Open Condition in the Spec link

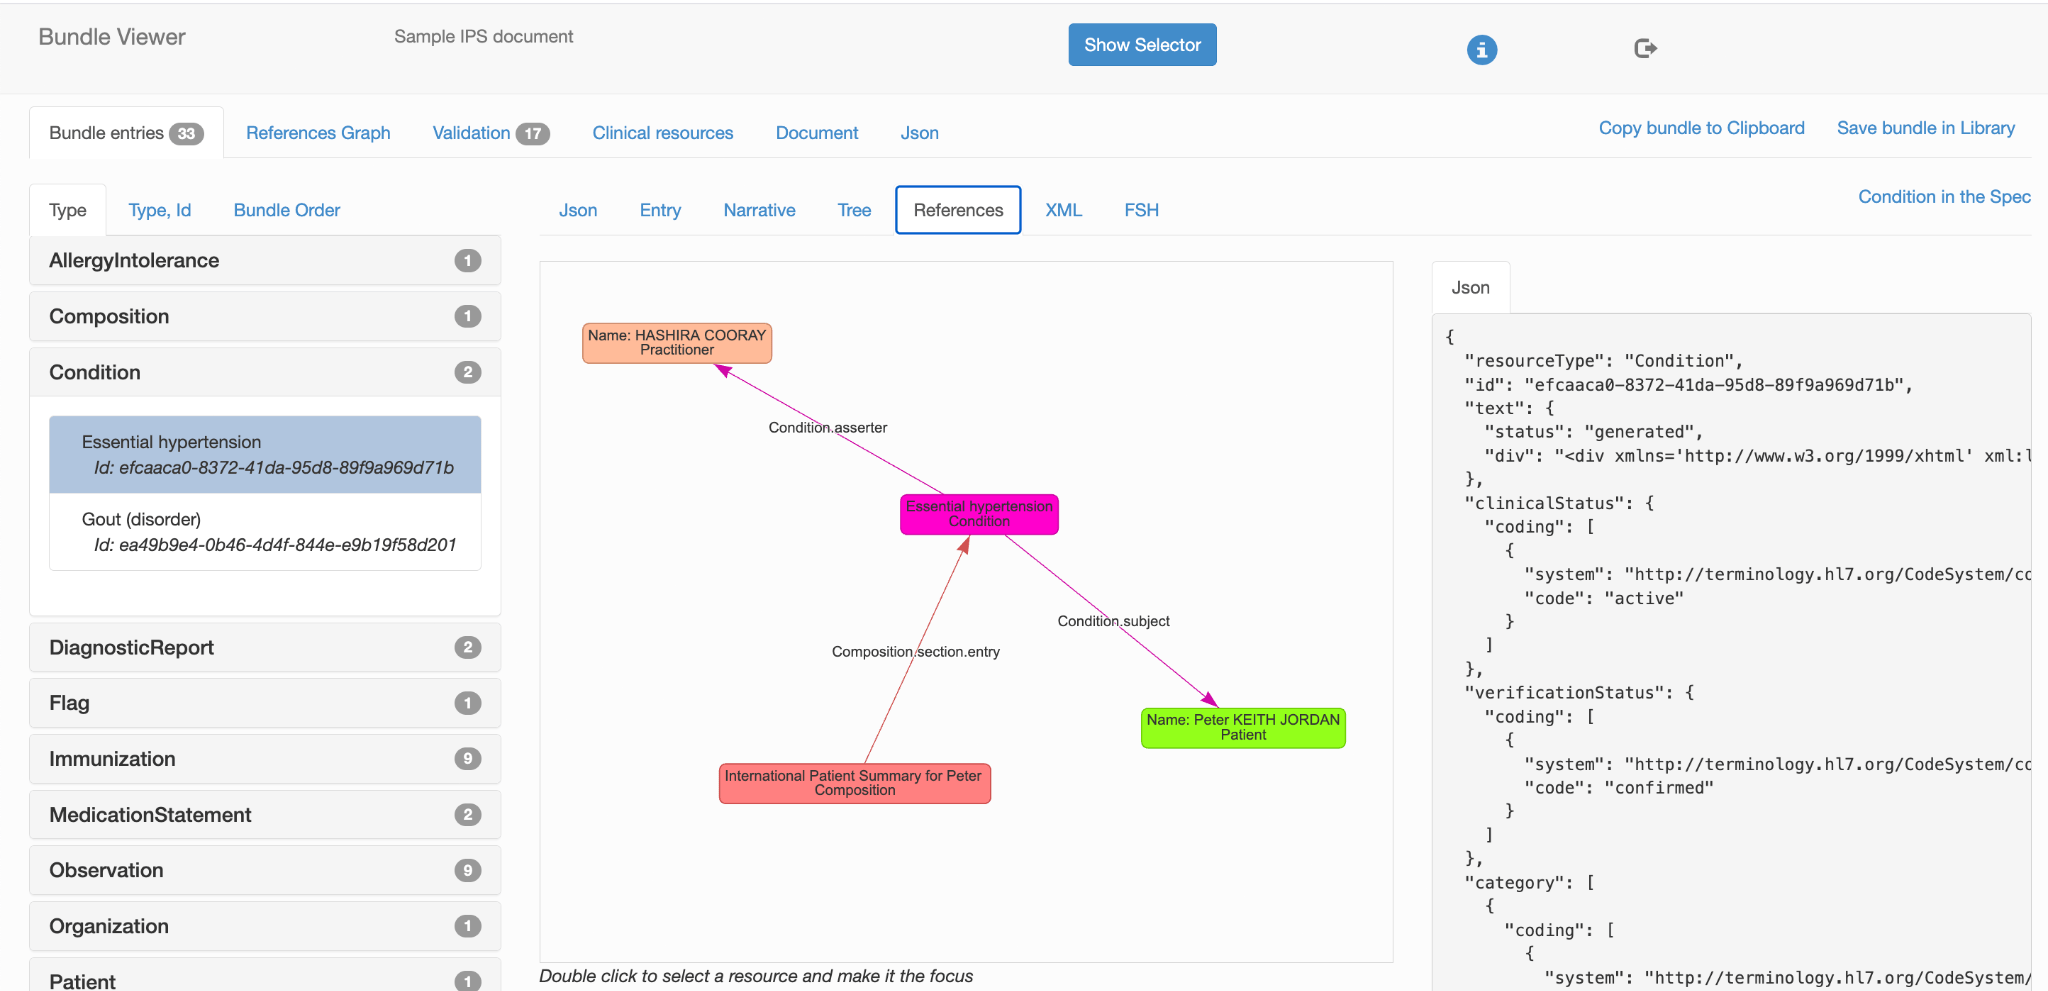[x=1944, y=197]
